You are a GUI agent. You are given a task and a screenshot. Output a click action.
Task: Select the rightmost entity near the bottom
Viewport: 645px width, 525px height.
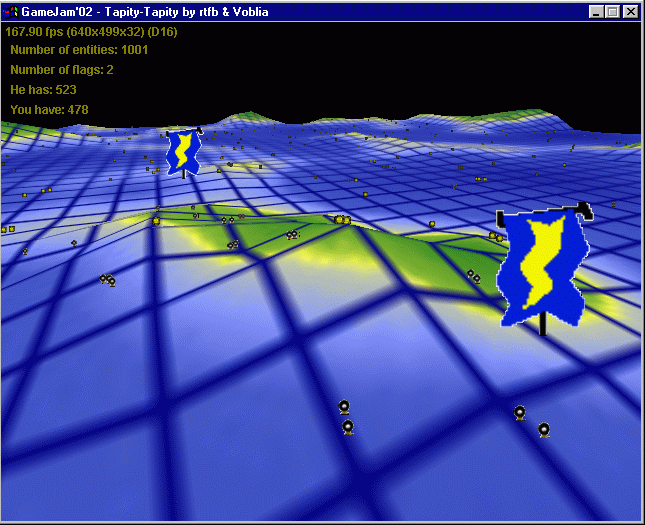click(x=544, y=430)
